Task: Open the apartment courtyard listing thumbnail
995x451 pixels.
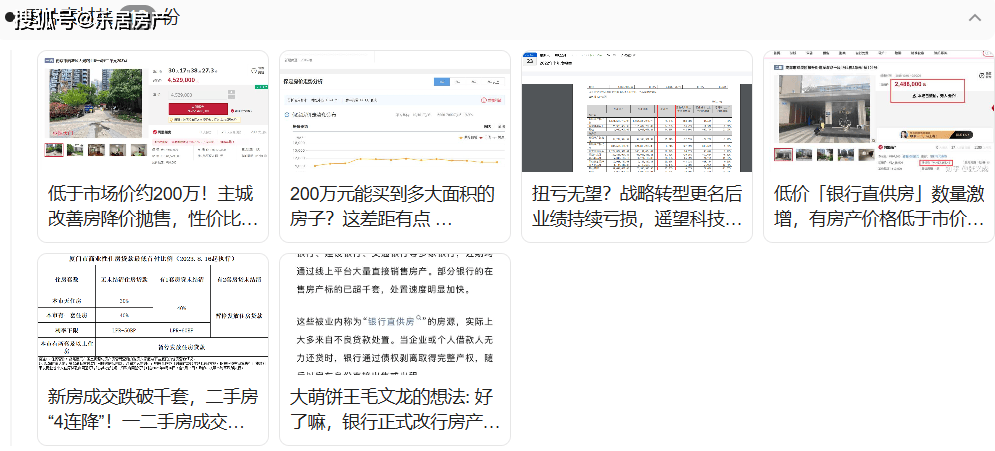Action: (x=98, y=101)
